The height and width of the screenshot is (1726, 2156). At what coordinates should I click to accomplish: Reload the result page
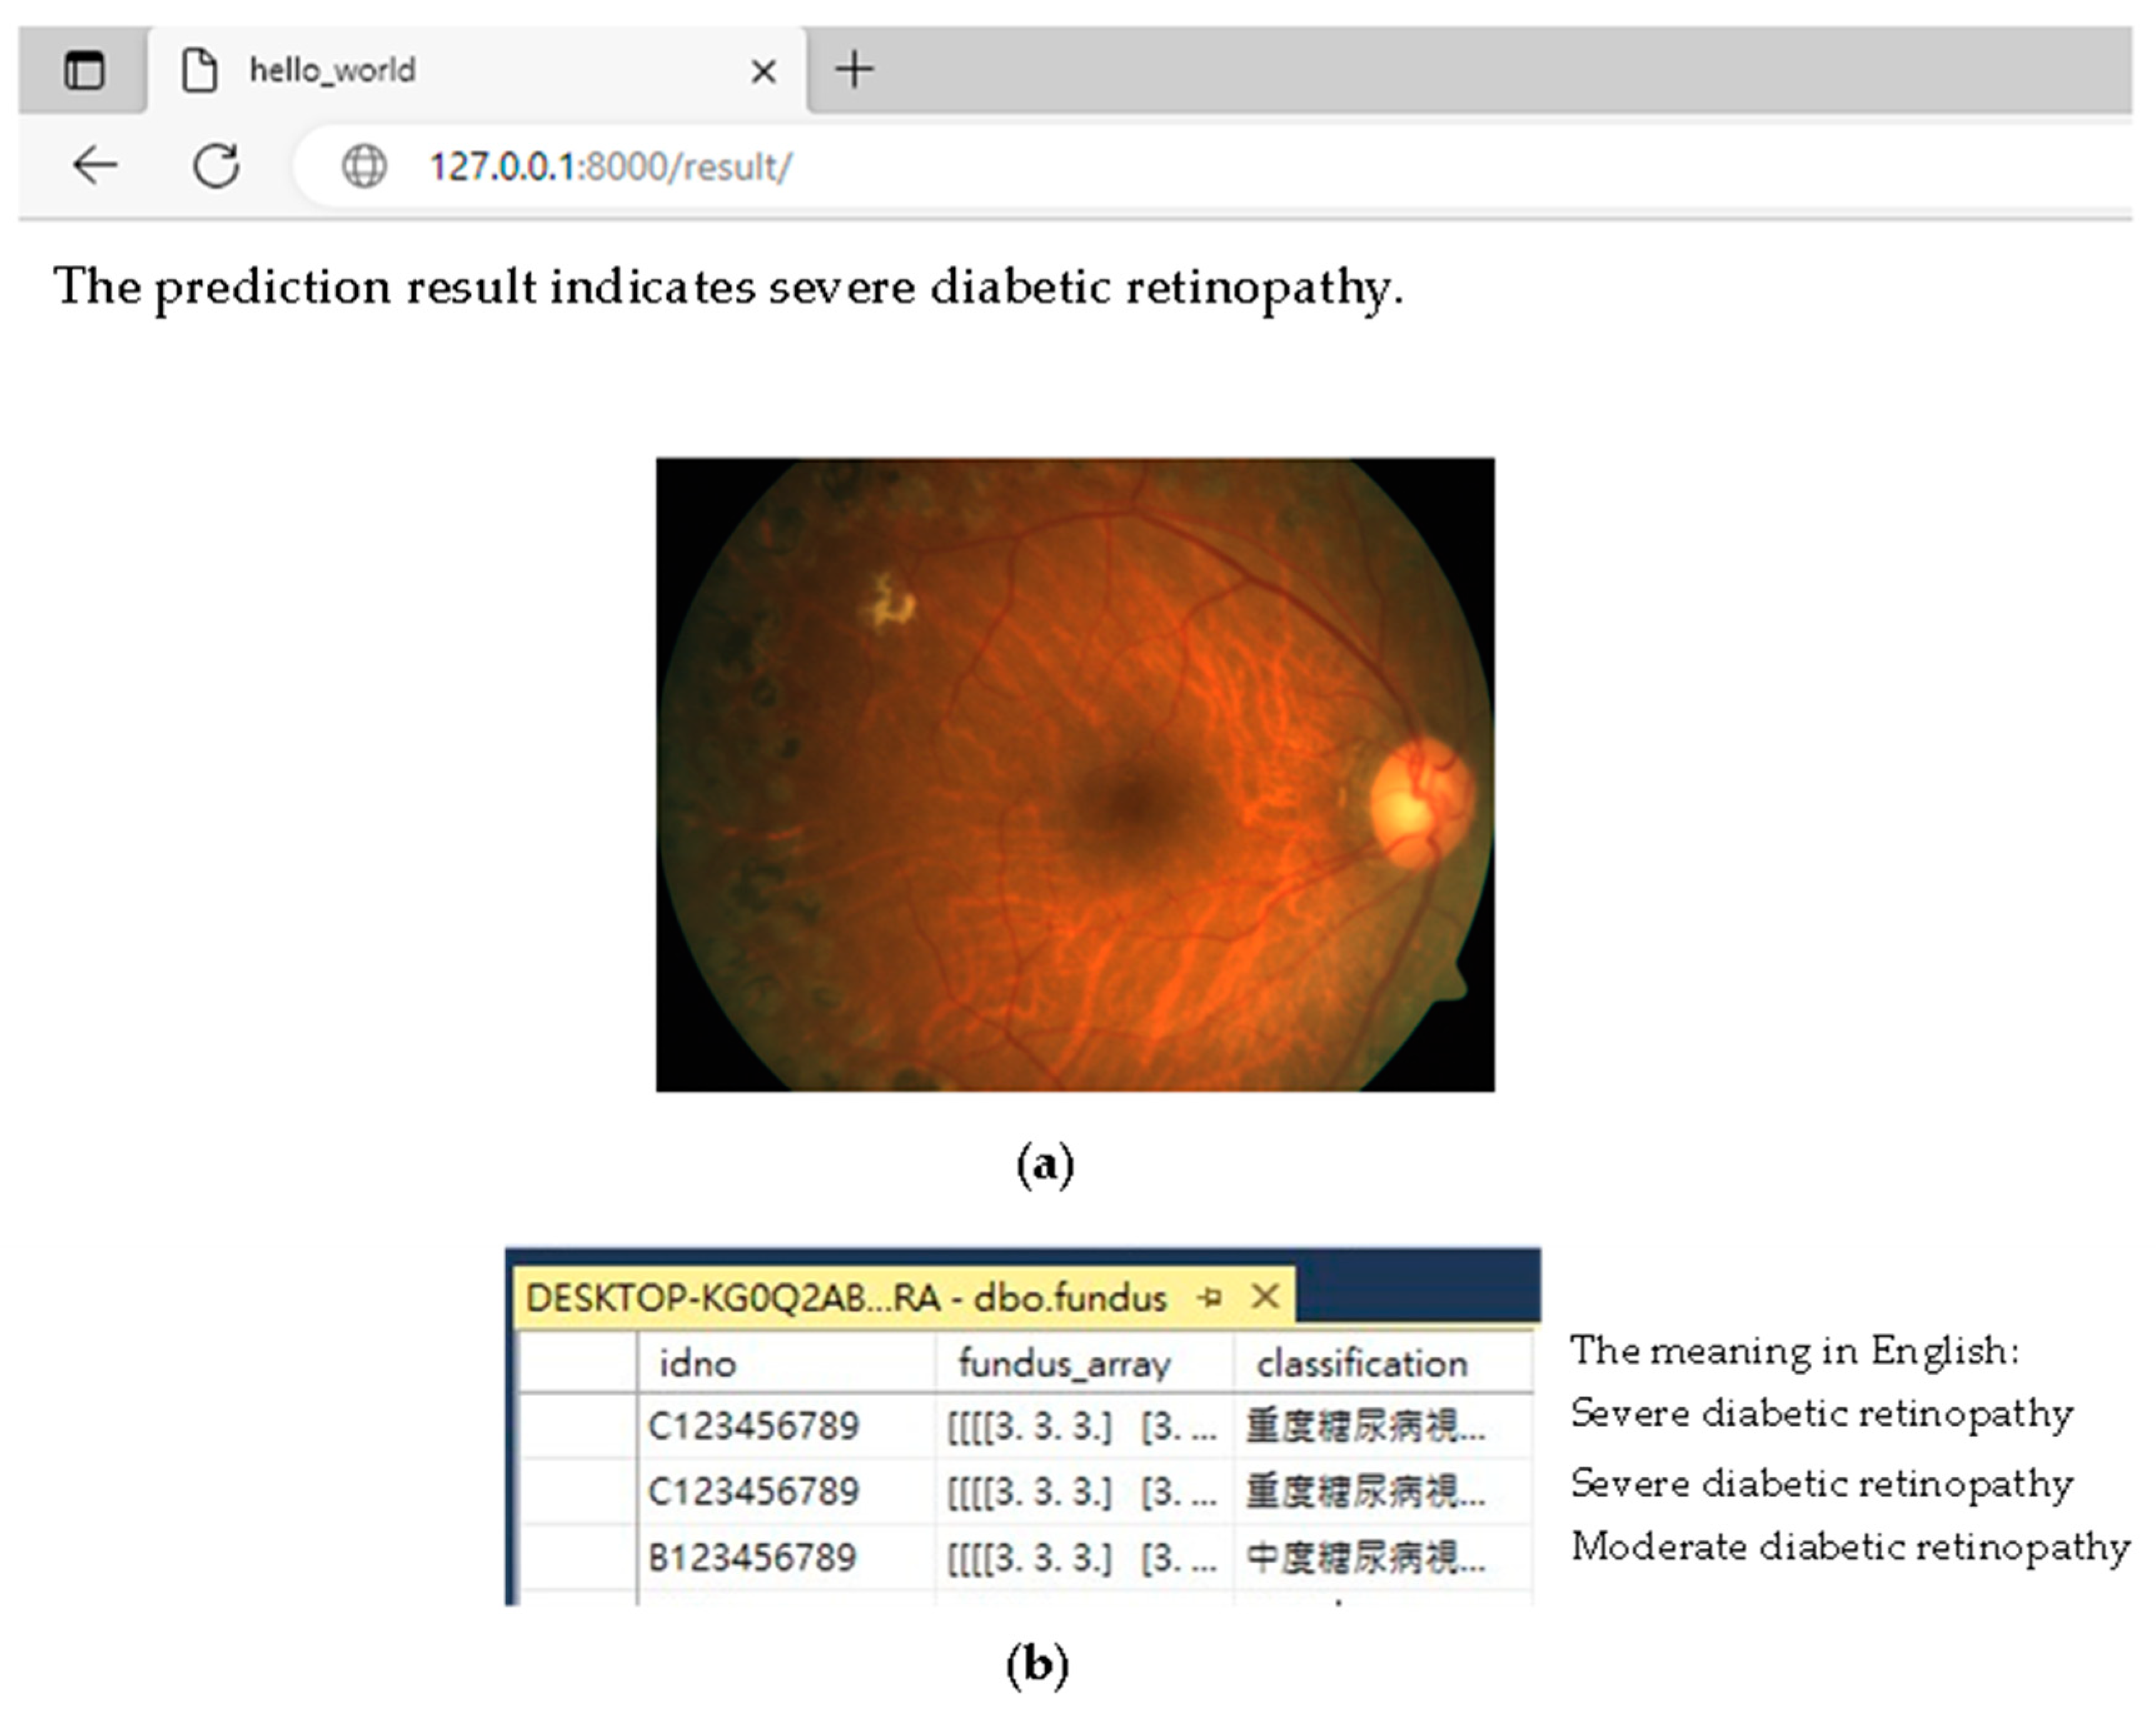click(216, 165)
